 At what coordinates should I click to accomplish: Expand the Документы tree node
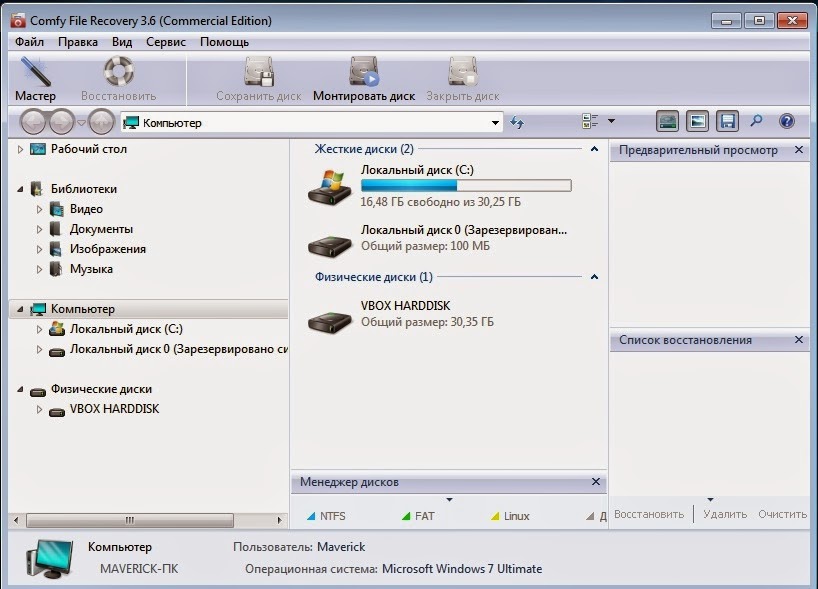[x=39, y=229]
